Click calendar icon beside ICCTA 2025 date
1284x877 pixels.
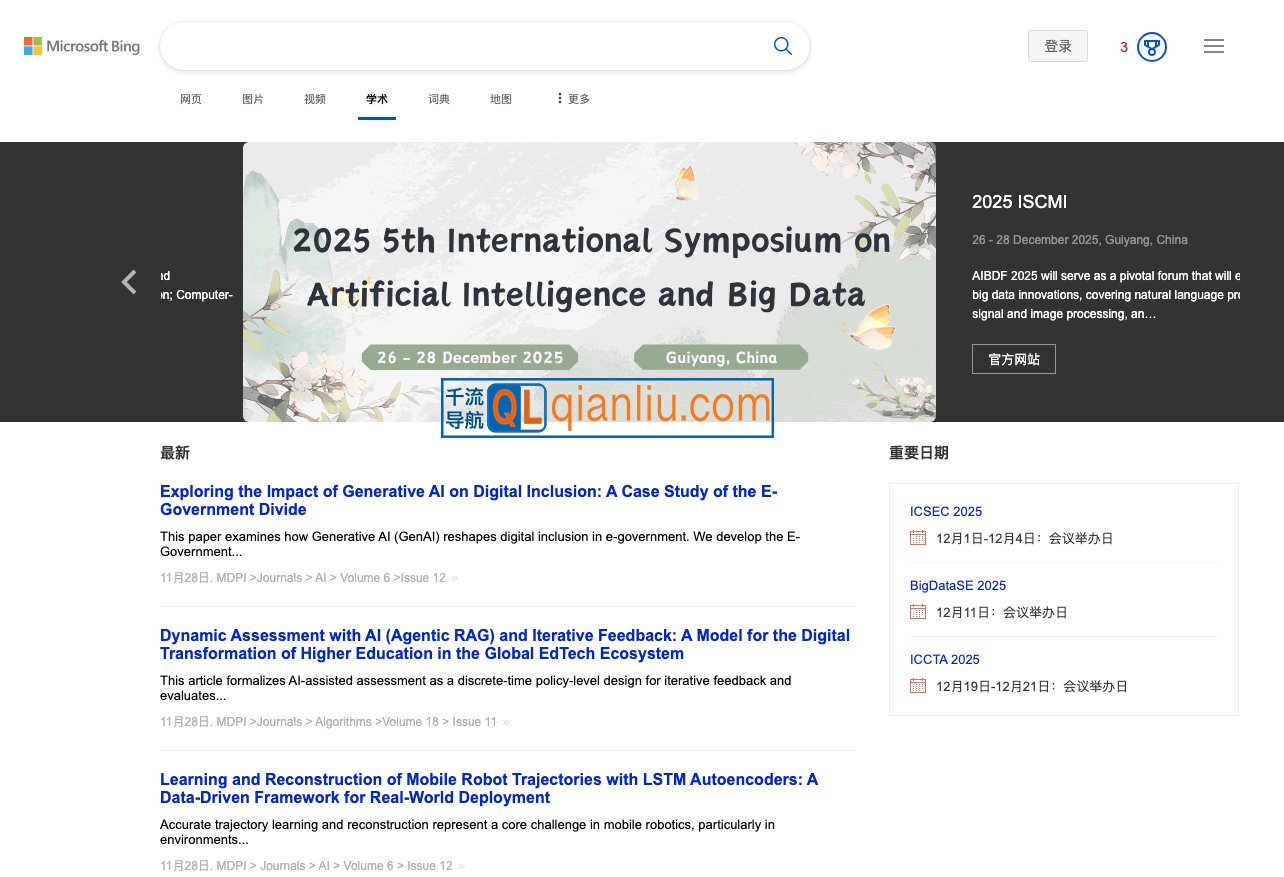pos(918,686)
